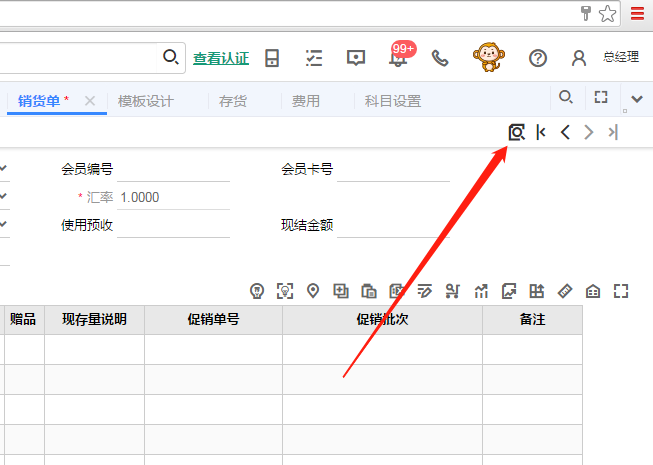Click the 总经理 user name
The height and width of the screenshot is (465, 653).
pyautogui.click(x=621, y=57)
